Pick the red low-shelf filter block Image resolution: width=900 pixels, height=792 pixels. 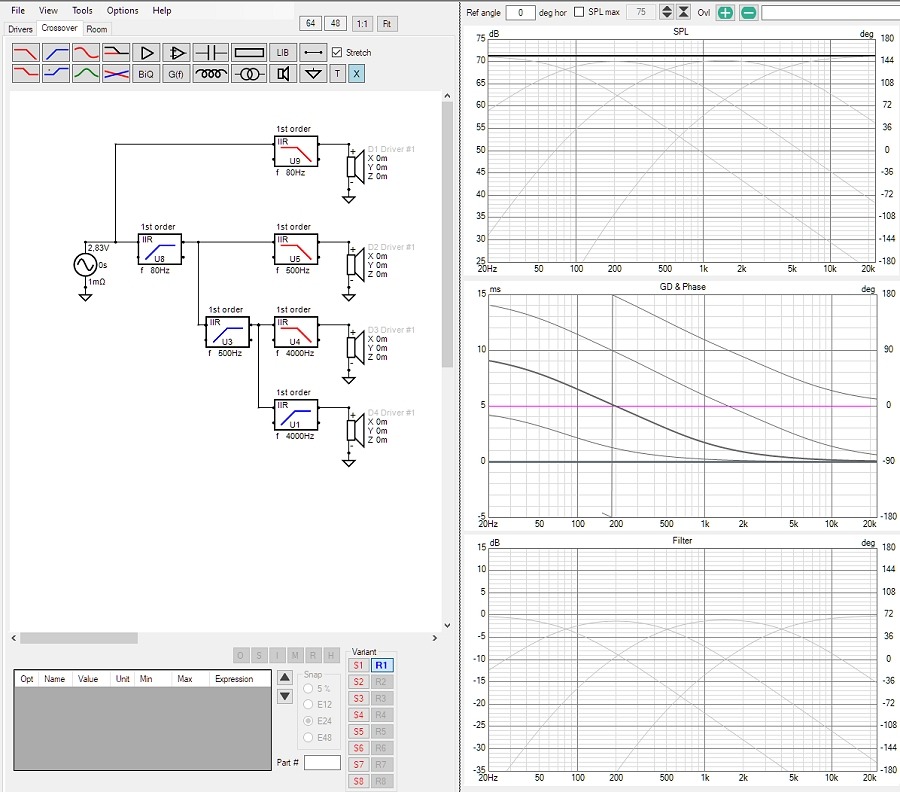26,73
